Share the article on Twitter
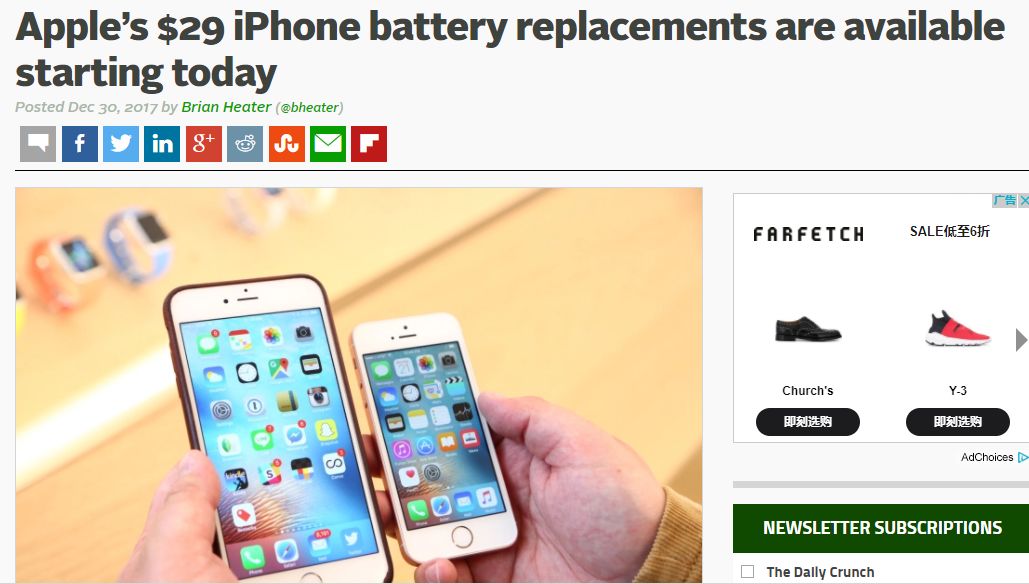 121,144
